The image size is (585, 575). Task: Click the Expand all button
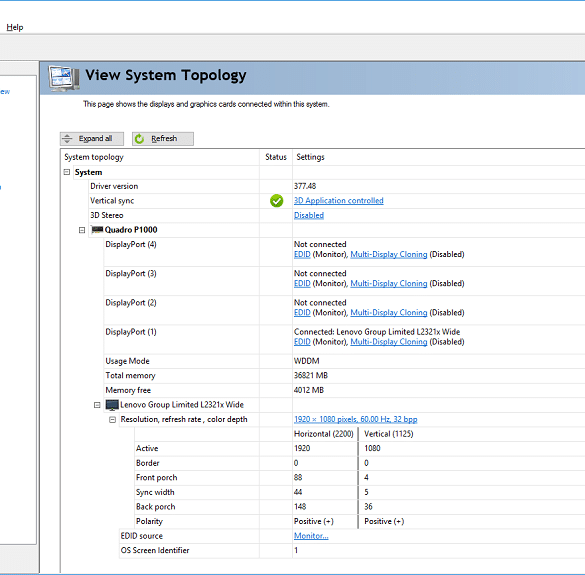[92, 139]
